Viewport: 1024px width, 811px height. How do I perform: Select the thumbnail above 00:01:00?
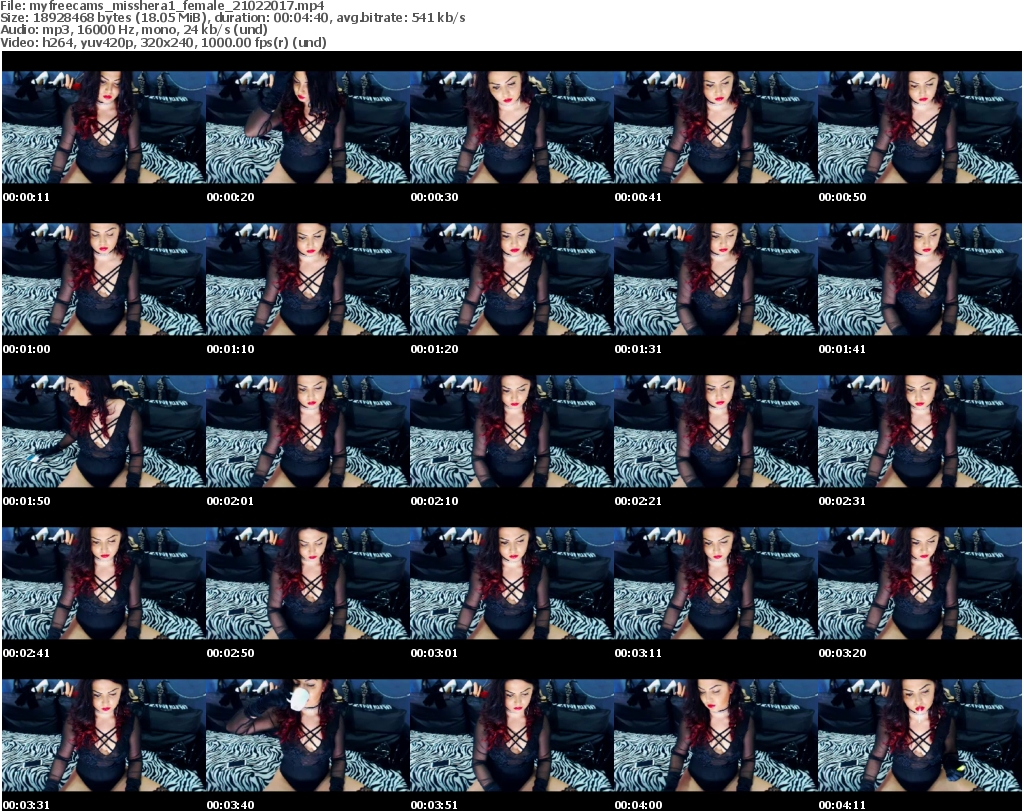pos(104,279)
